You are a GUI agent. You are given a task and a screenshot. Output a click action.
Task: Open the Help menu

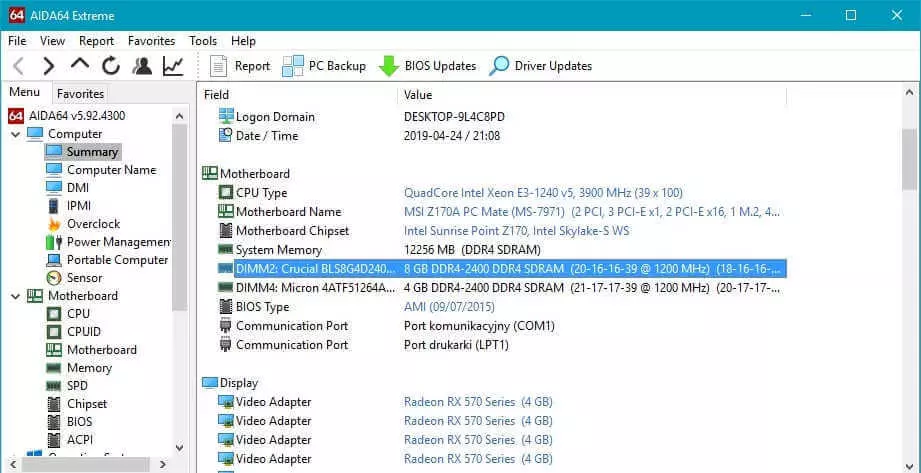click(243, 41)
